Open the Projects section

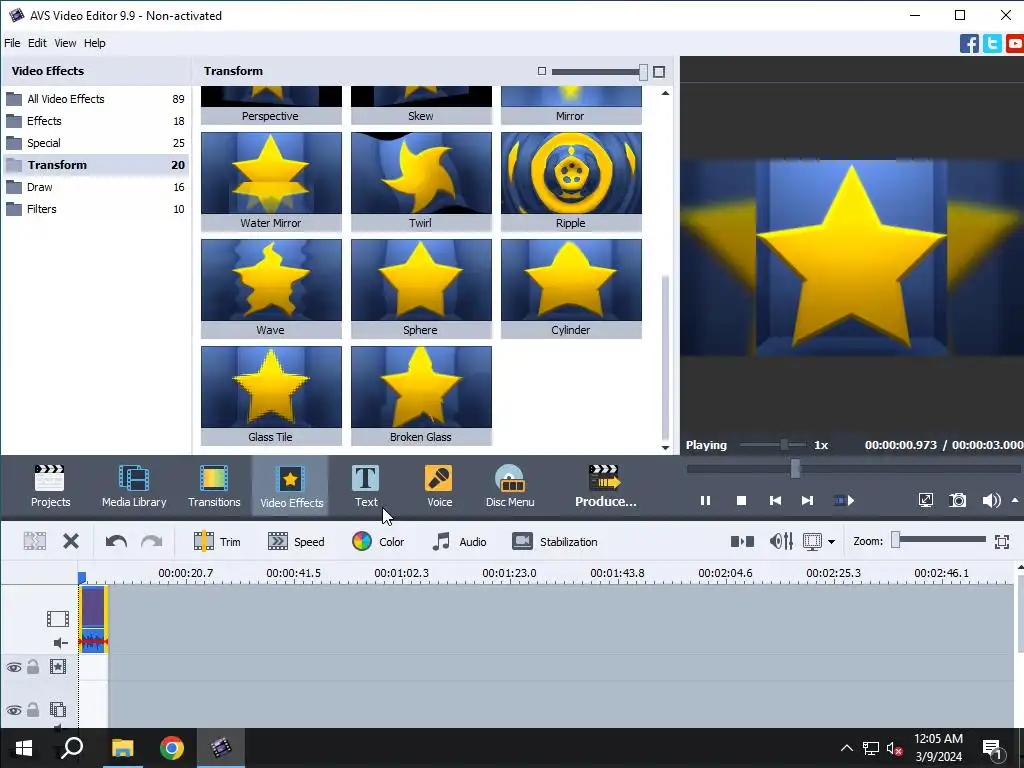pos(50,486)
